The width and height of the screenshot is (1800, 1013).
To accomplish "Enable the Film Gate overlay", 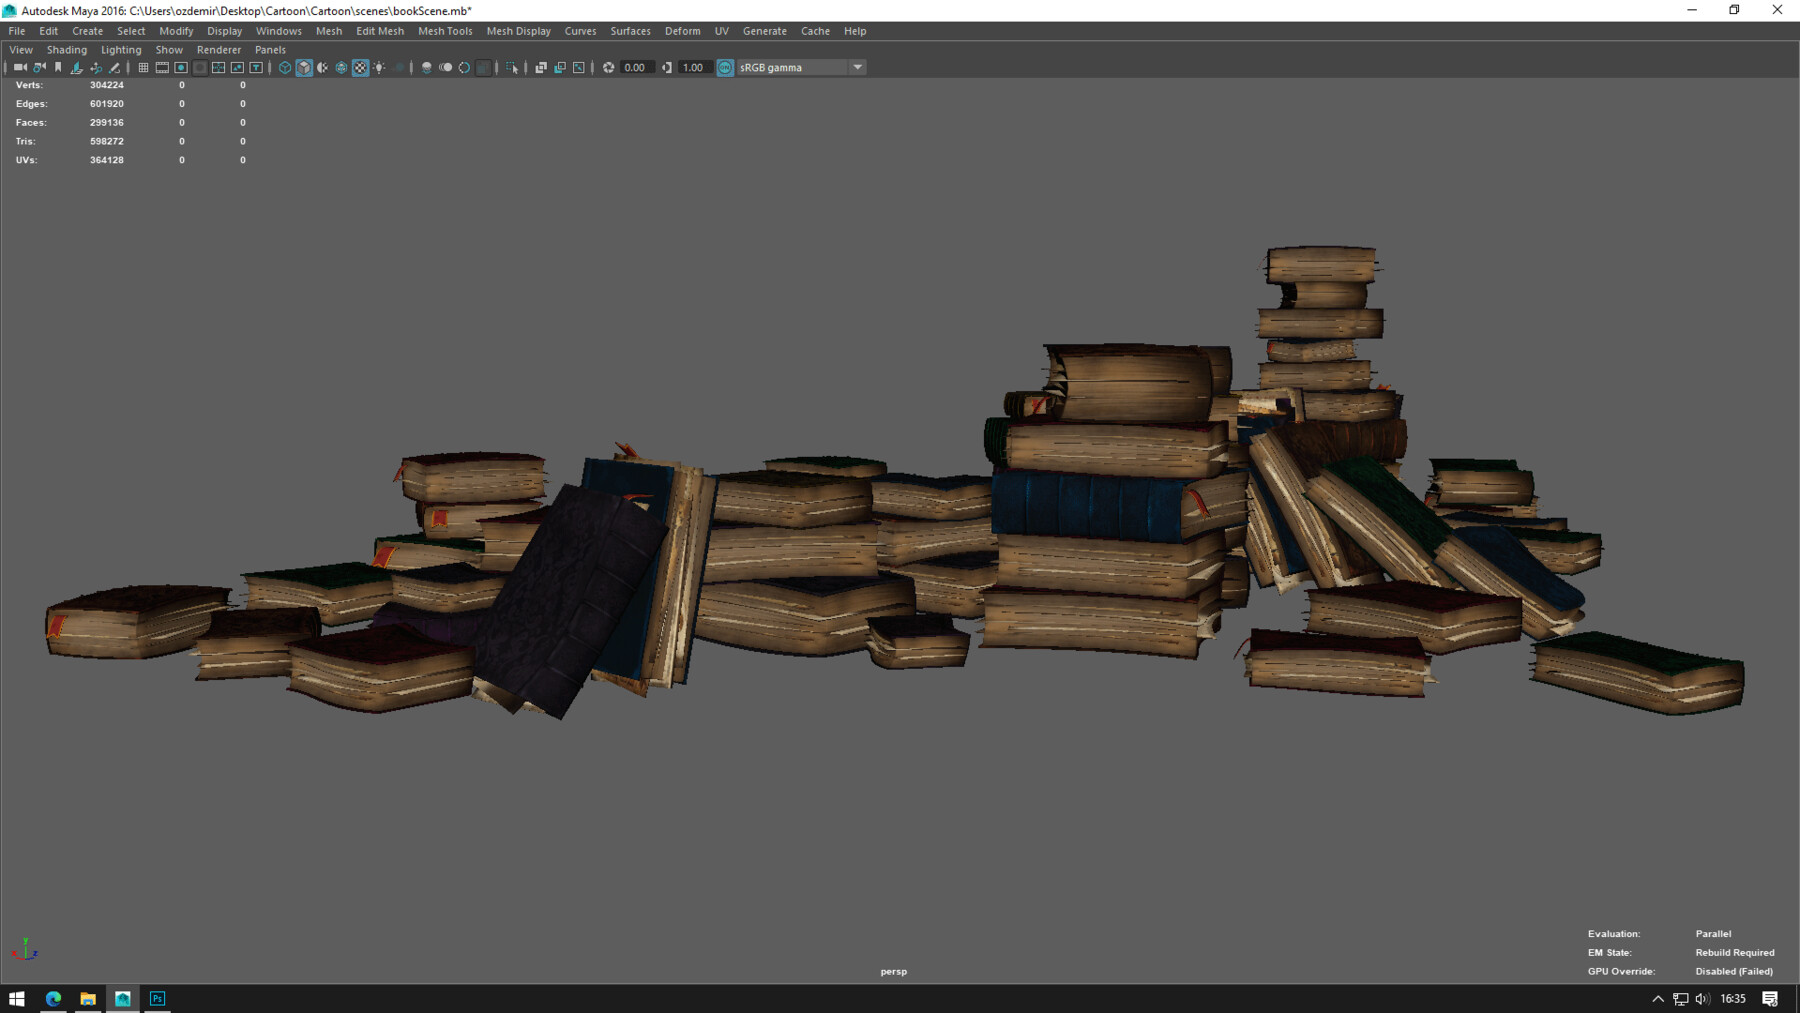I will [162, 68].
